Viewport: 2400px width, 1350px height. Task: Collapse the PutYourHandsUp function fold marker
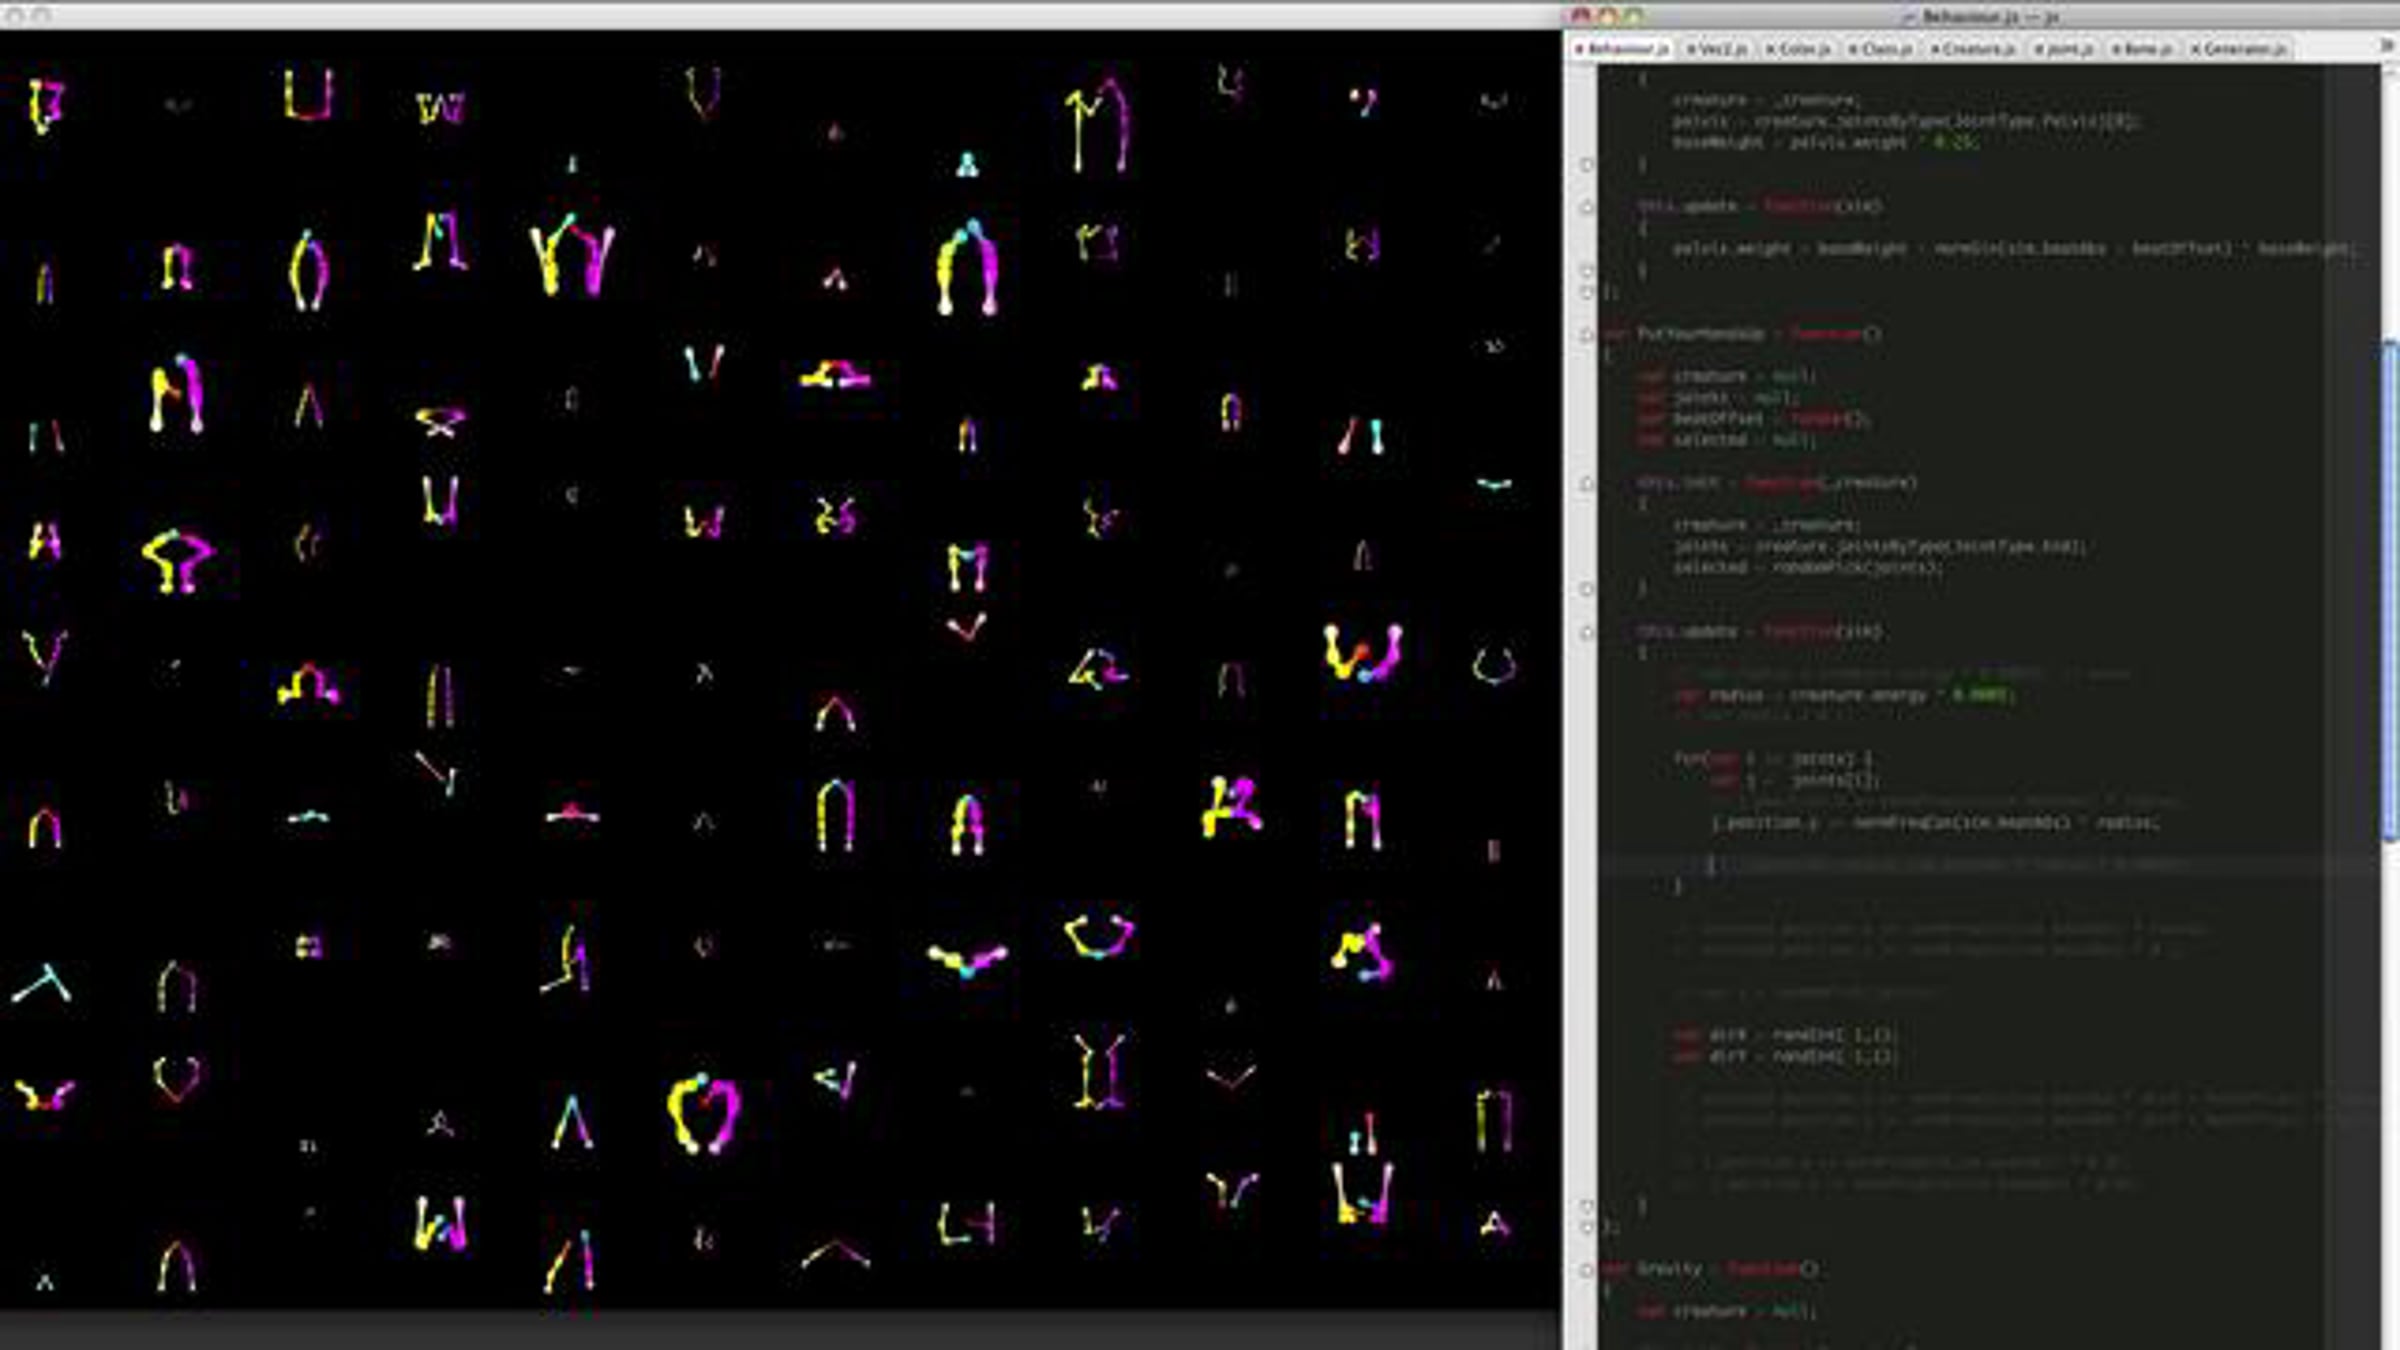pyautogui.click(x=1587, y=334)
